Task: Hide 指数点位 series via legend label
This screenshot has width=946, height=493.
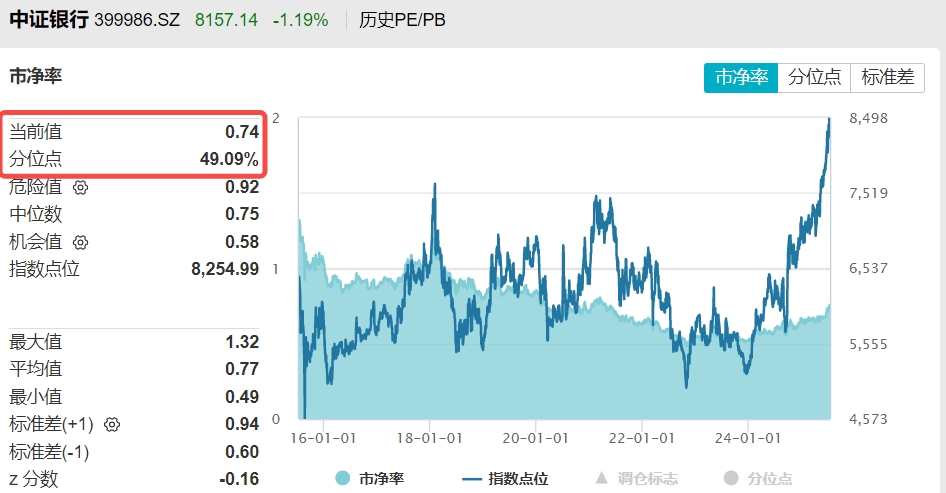Action: click(518, 479)
